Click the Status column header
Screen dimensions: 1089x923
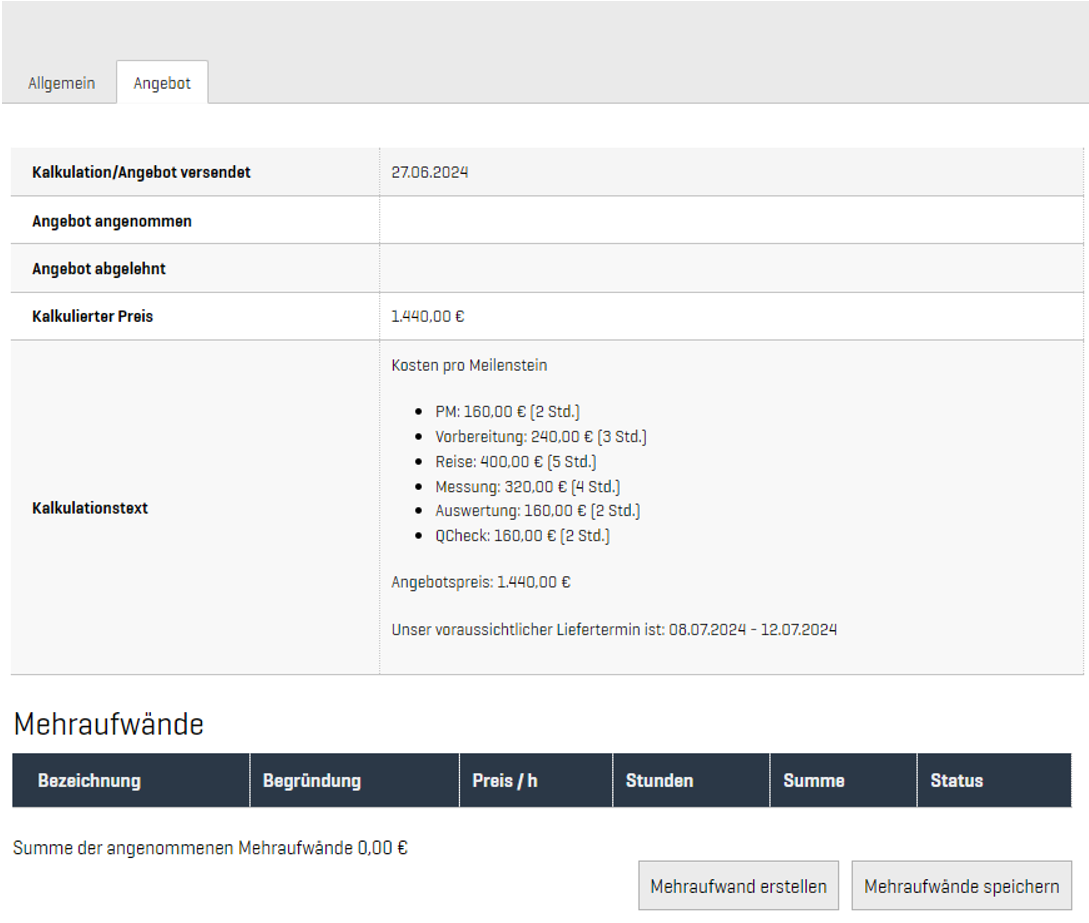[x=956, y=781]
